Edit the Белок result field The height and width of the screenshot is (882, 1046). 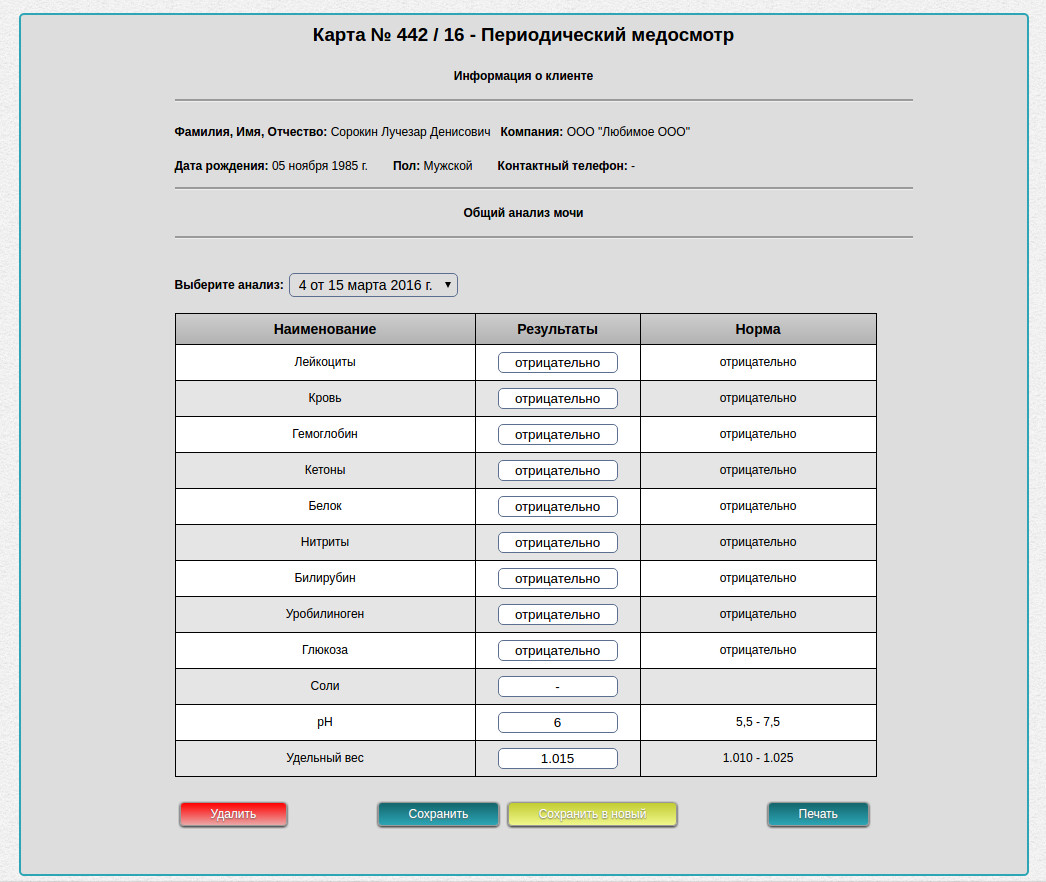pos(557,507)
